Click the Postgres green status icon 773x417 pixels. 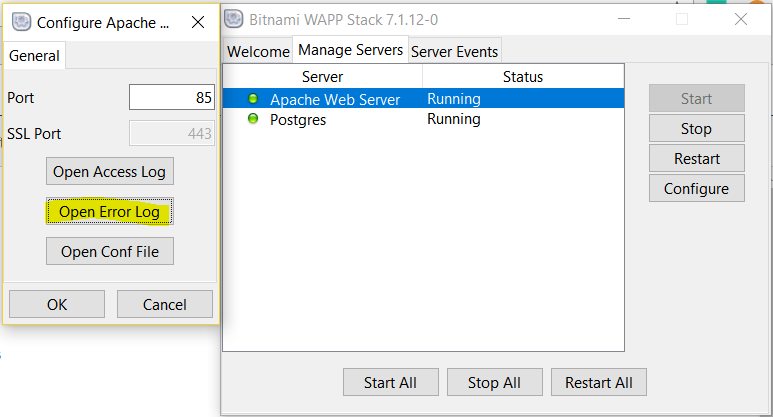click(253, 119)
